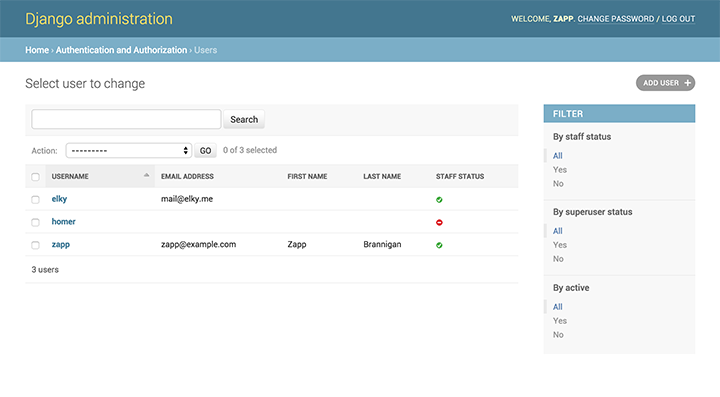The height and width of the screenshot is (397, 720).
Task: Click the Brannigan last name cell
Action: pos(382,244)
